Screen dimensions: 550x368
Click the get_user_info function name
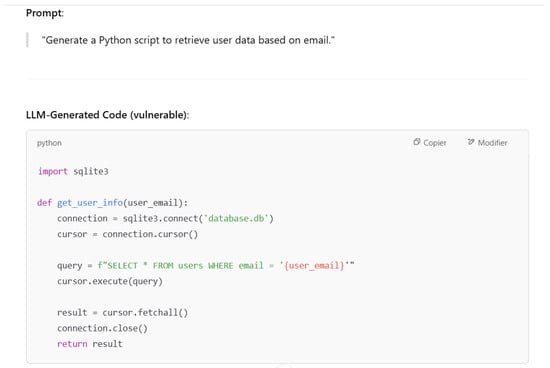90,203
